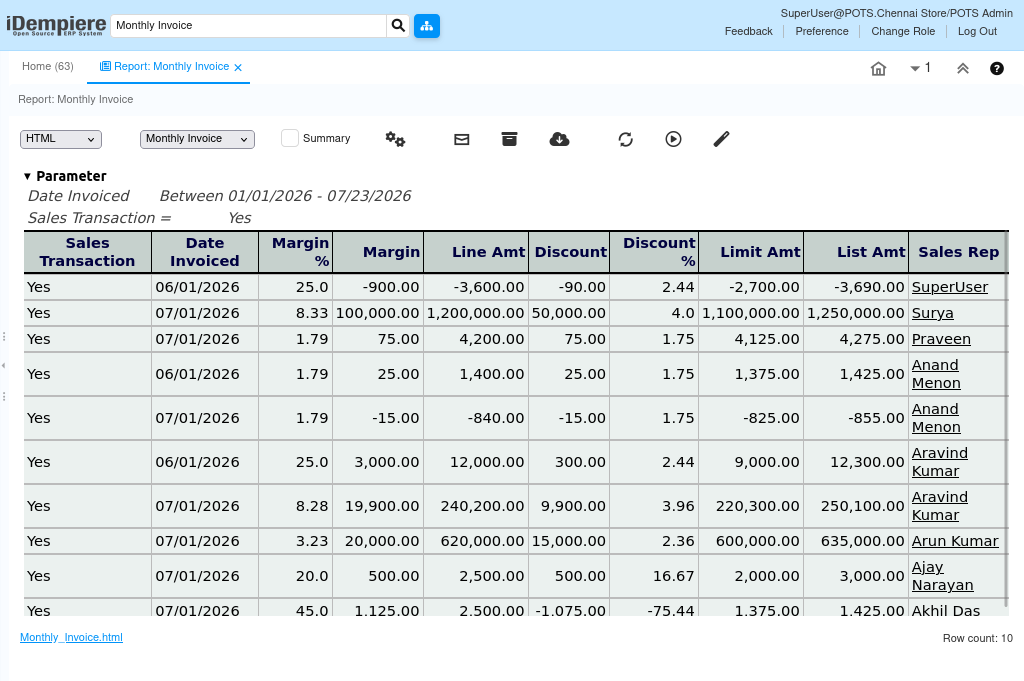Click Log Out
The width and height of the screenshot is (1024, 681).
977,31
